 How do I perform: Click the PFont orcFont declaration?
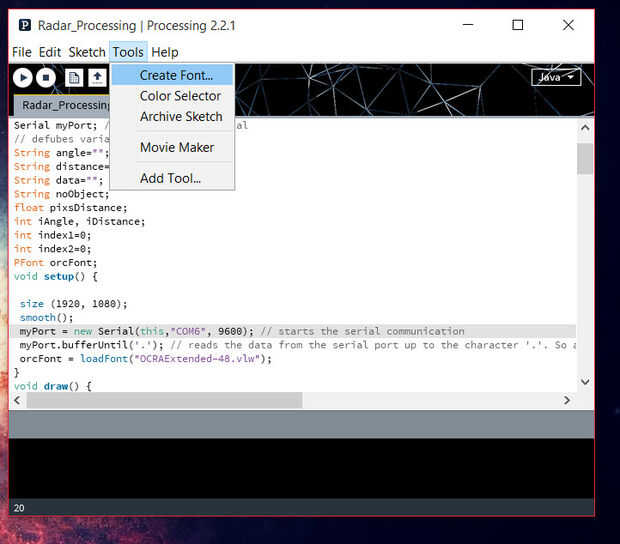55,263
